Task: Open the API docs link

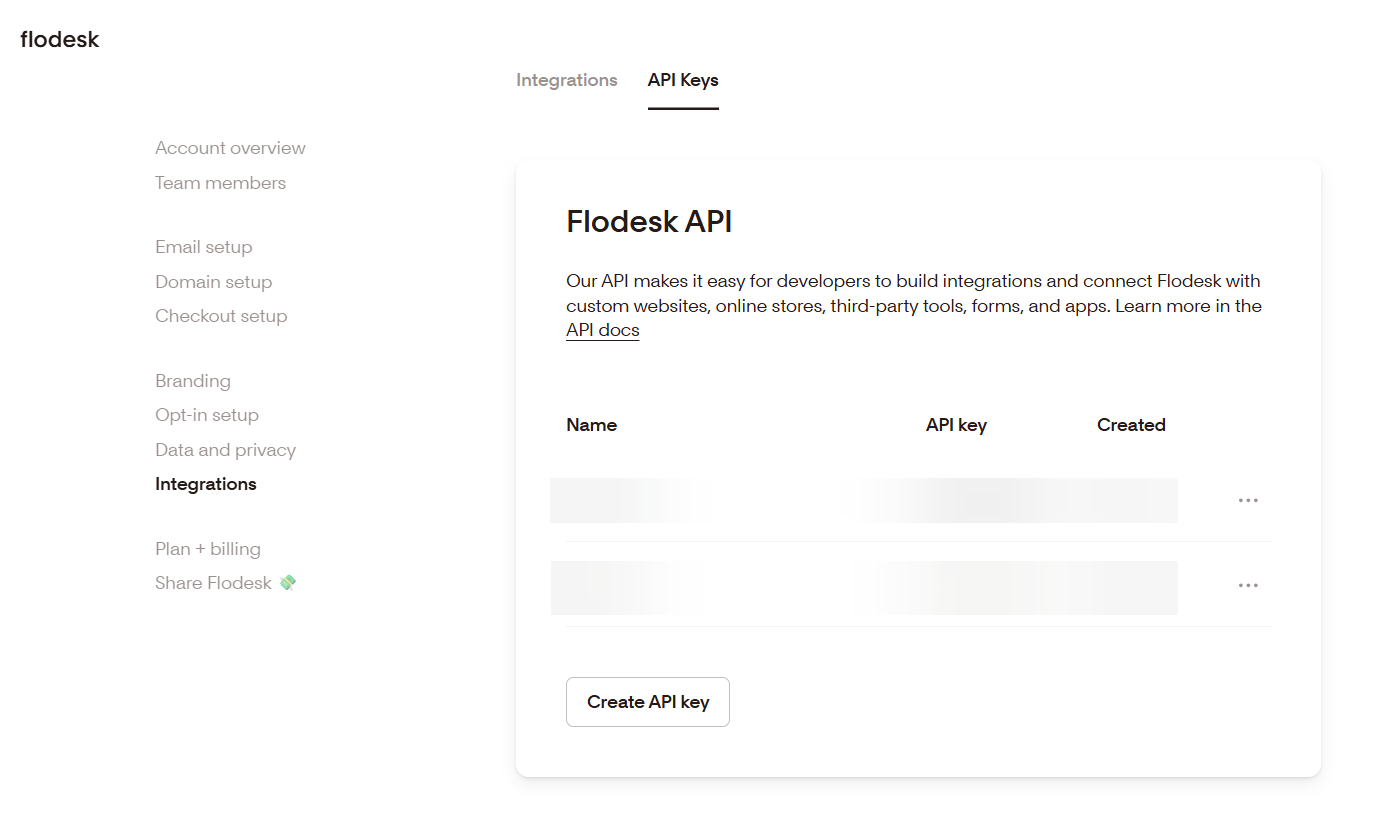Action: (x=602, y=330)
